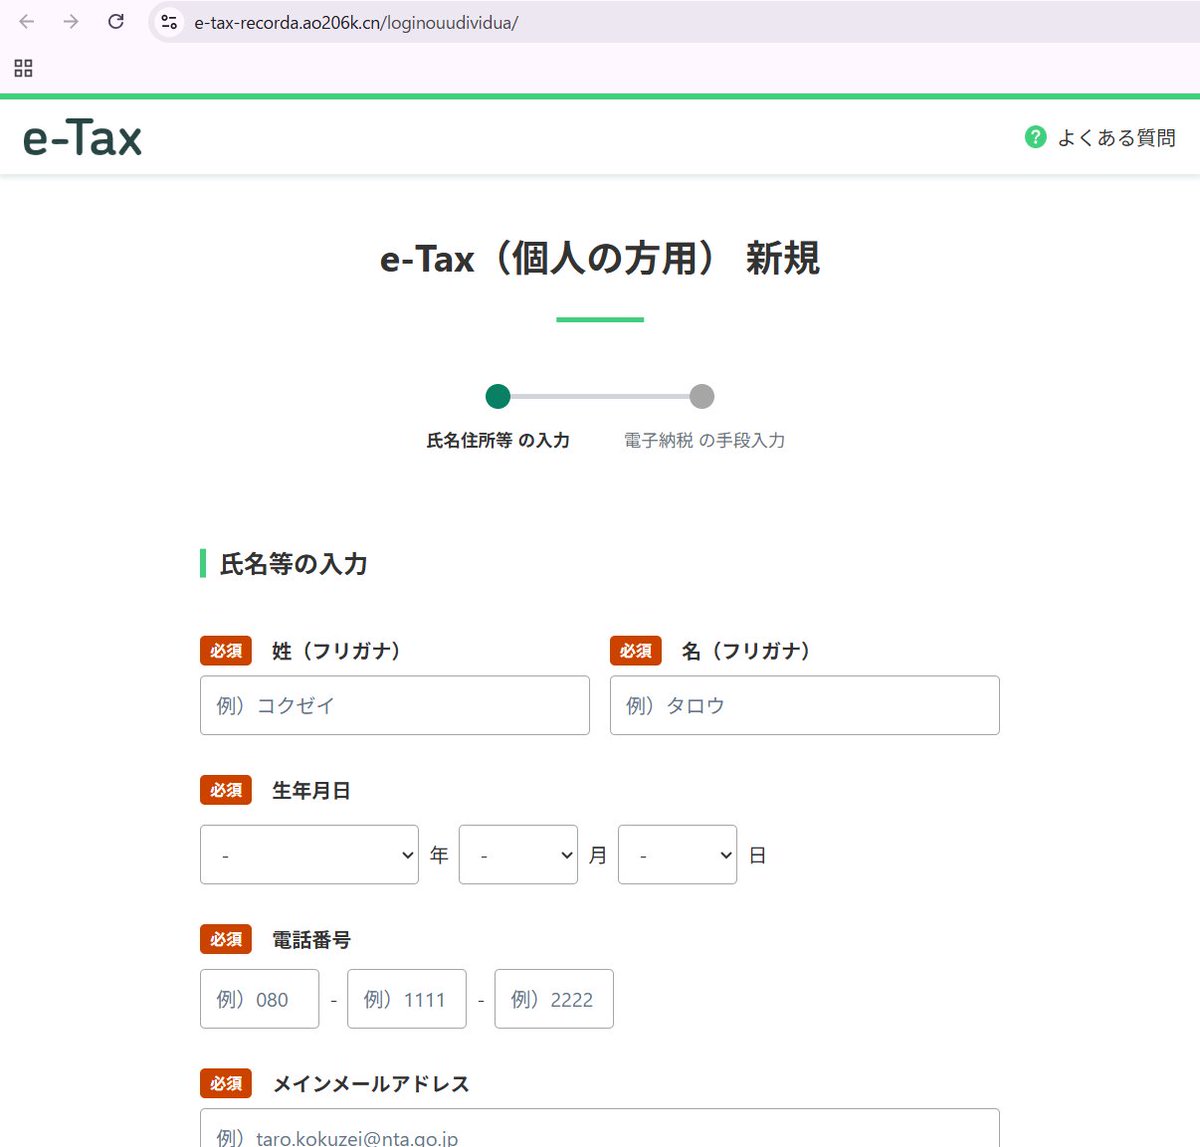The width and height of the screenshot is (1200, 1147).
Task: Click the first phone number field 080
Action: tap(260, 999)
